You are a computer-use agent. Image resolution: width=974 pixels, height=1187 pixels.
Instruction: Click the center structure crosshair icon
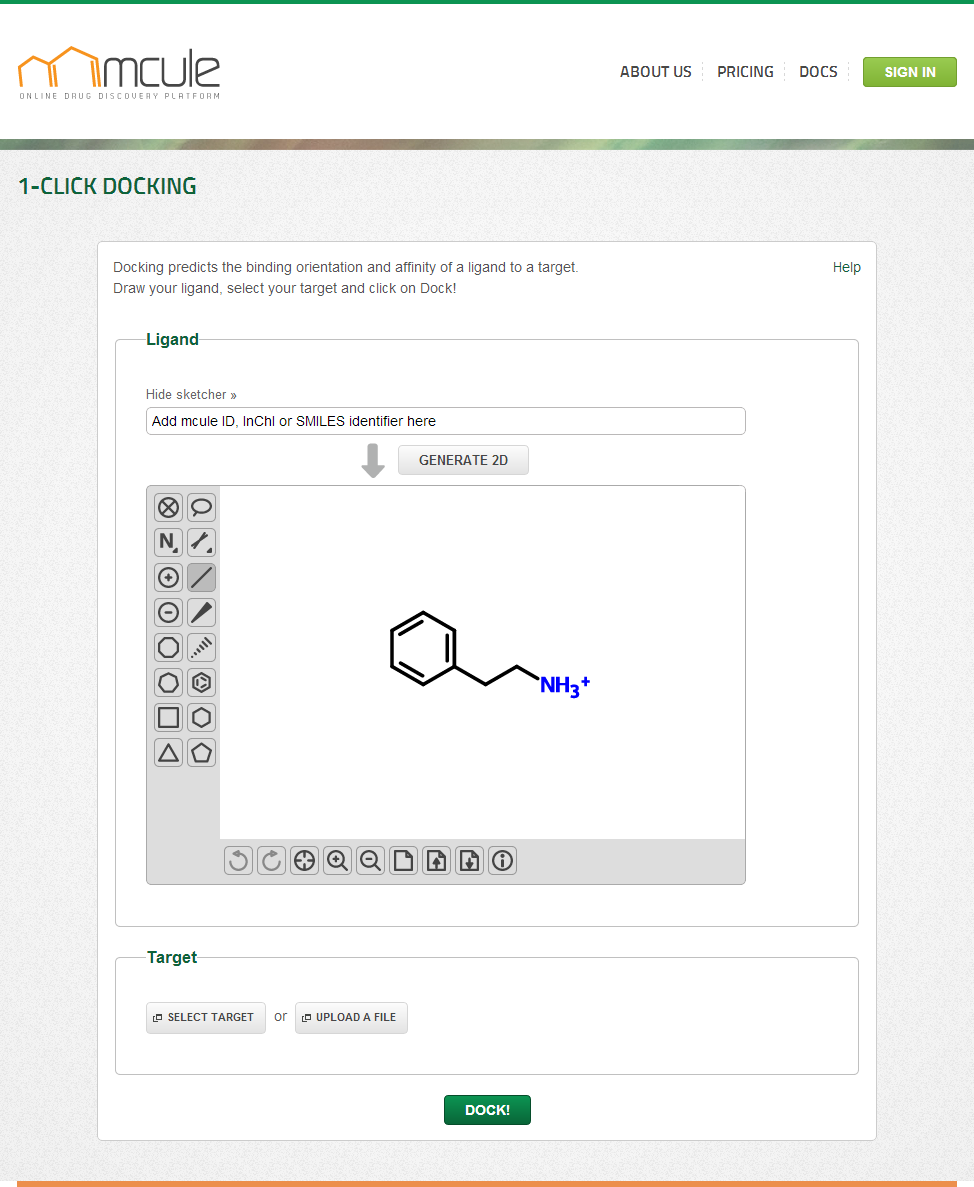point(305,860)
